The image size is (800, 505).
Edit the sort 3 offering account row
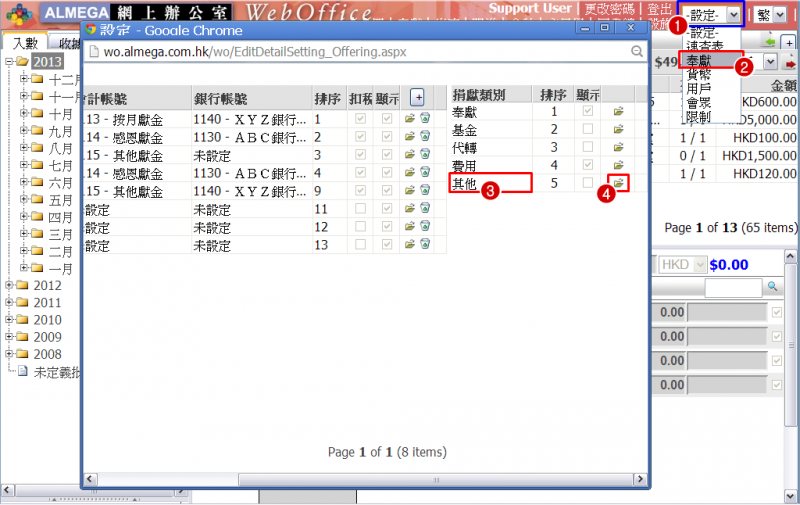coord(410,155)
